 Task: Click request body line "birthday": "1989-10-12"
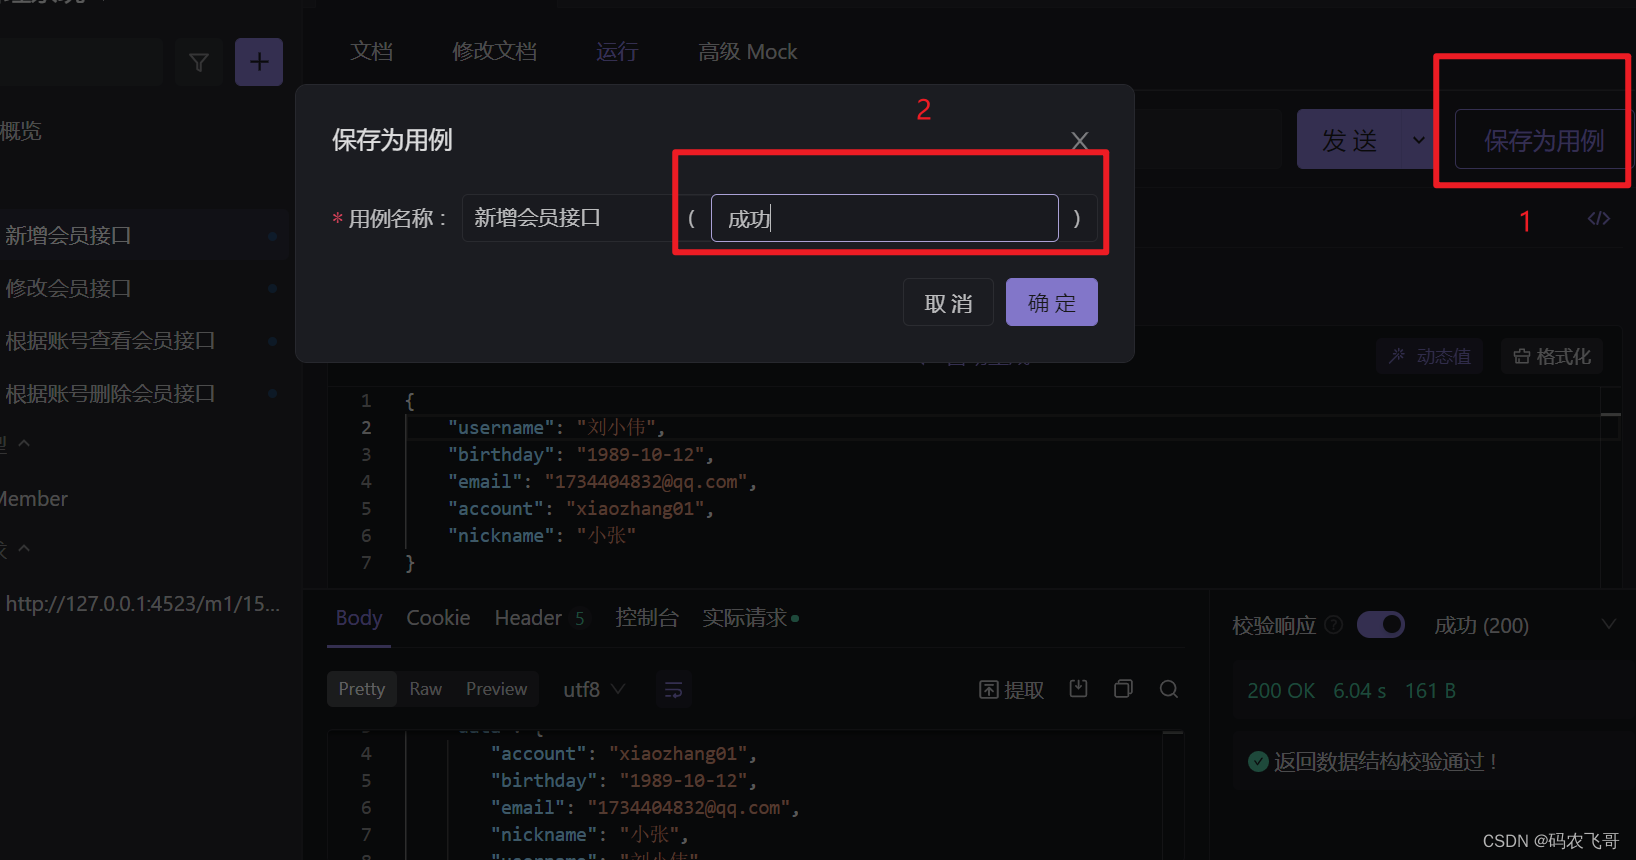tap(581, 455)
